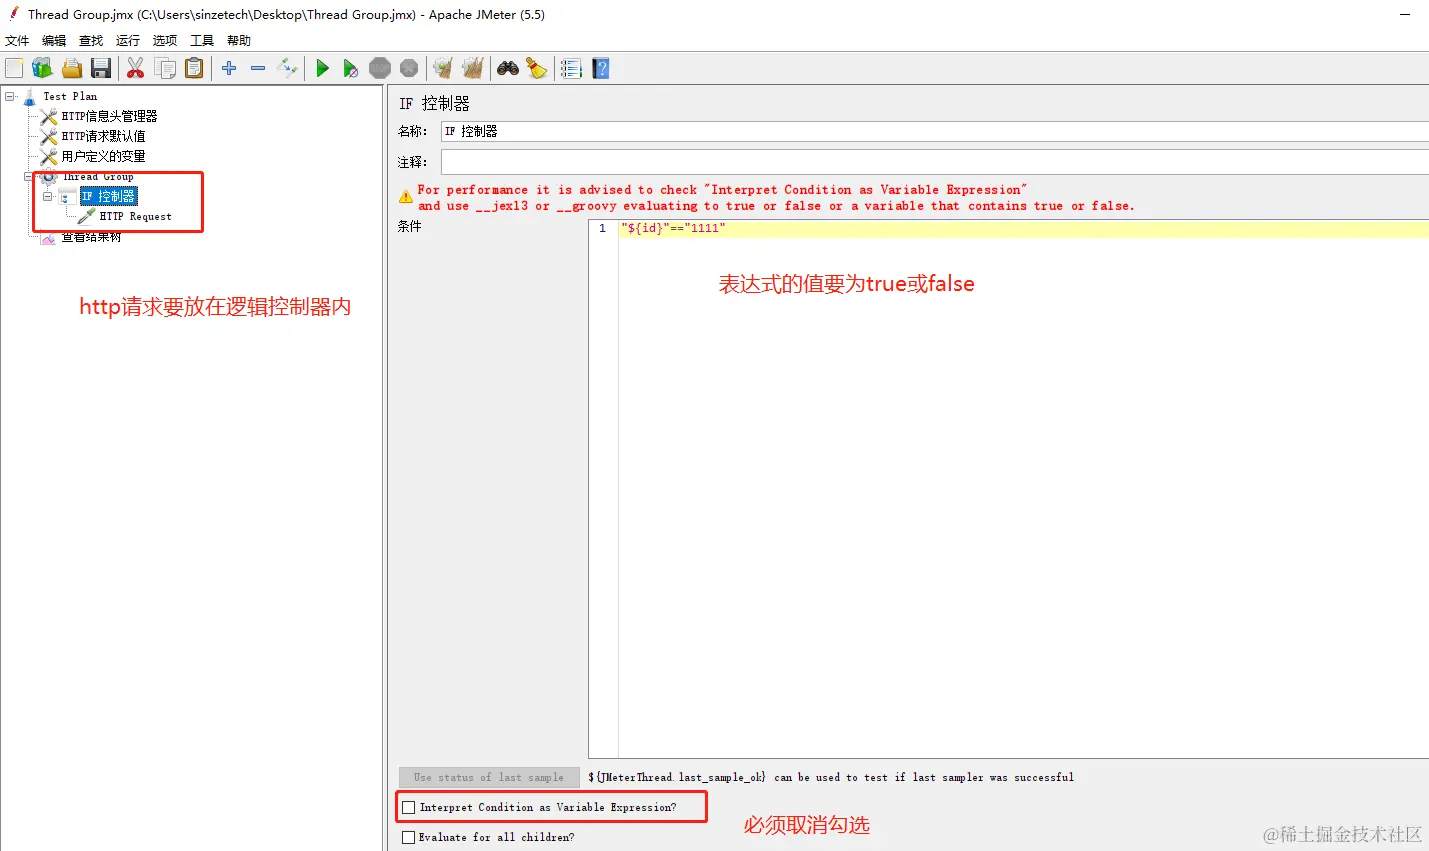Image resolution: width=1429 pixels, height=851 pixels.
Task: Click the Use status of last sample button
Action: click(489, 777)
